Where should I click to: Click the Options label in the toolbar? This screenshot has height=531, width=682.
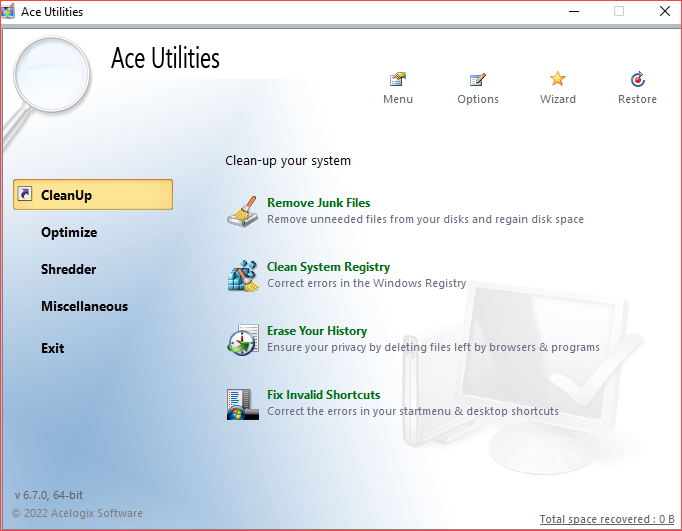pos(478,99)
